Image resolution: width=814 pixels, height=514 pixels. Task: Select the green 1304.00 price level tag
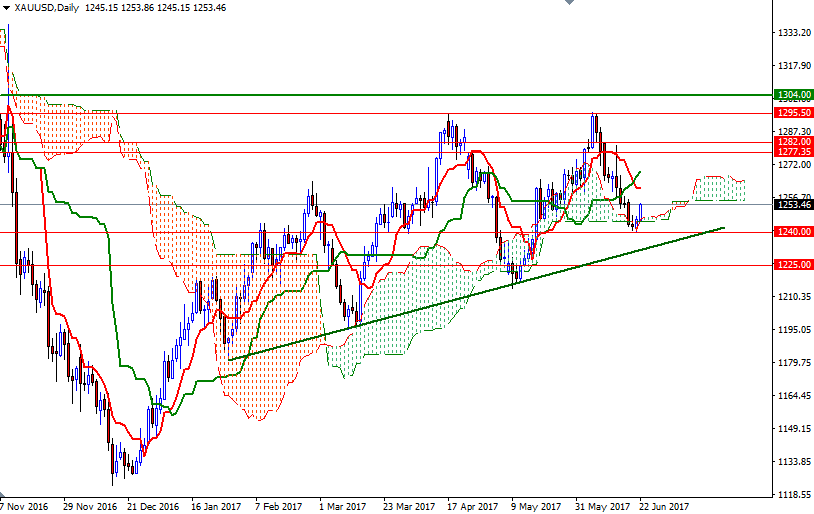[x=792, y=95]
